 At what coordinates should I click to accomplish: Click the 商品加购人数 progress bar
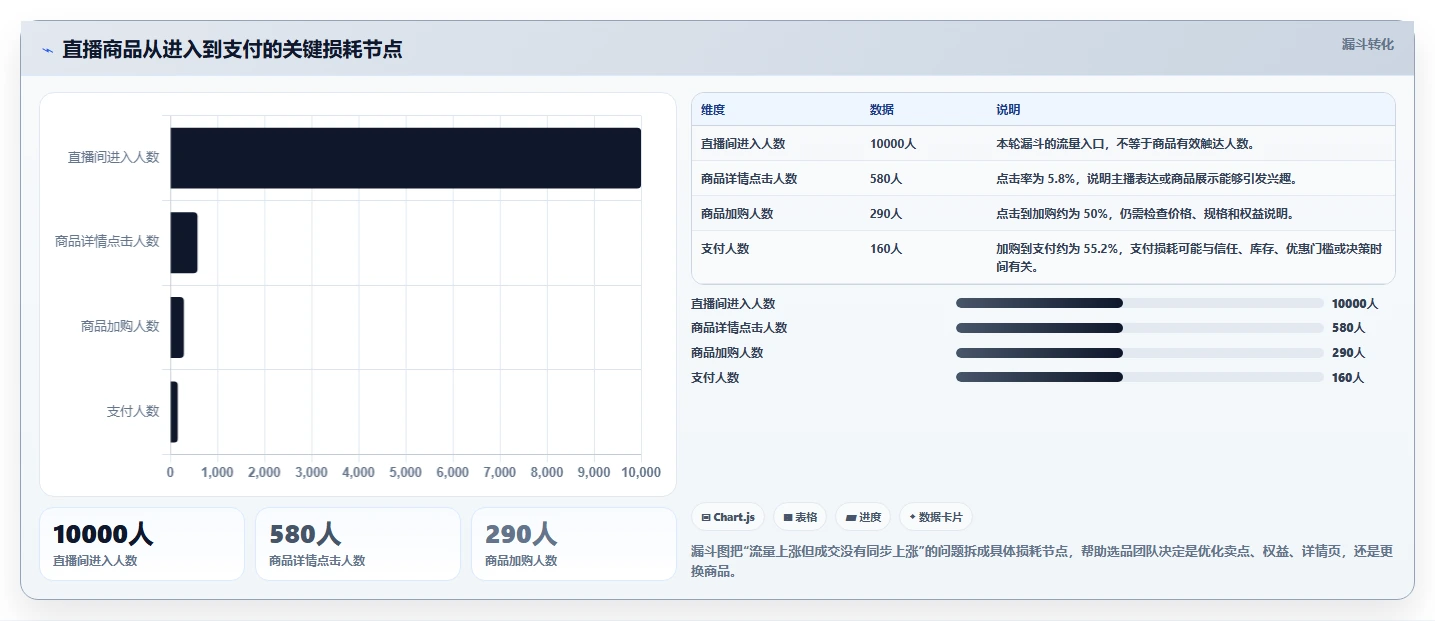(x=1140, y=353)
